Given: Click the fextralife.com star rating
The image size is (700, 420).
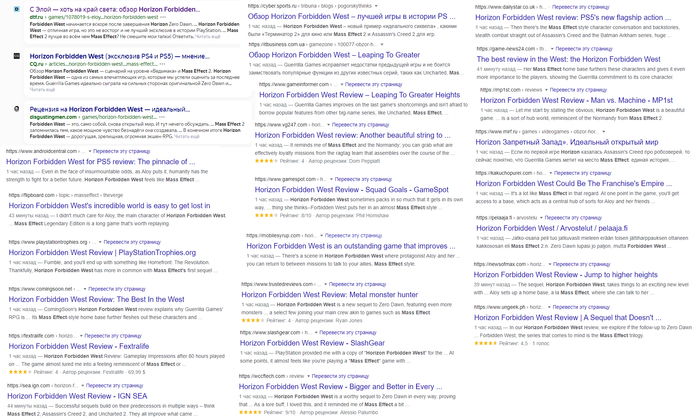Looking at the screenshot, I should tap(20, 372).
